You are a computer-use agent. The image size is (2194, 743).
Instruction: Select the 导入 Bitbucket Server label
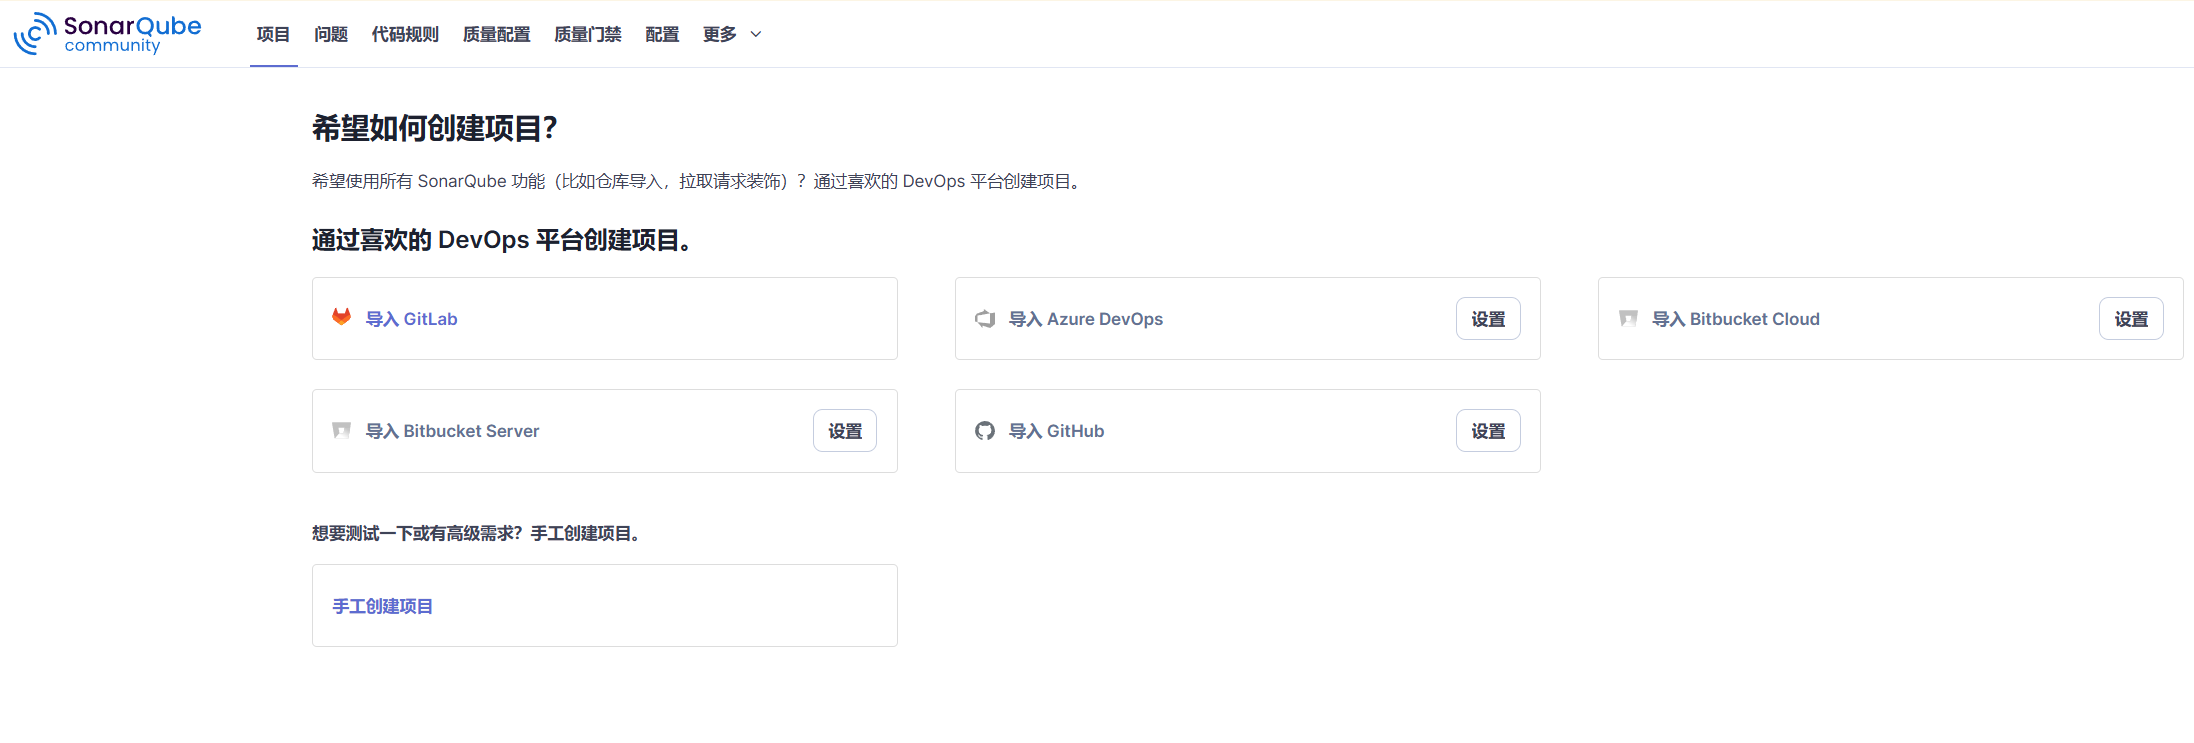click(x=453, y=431)
